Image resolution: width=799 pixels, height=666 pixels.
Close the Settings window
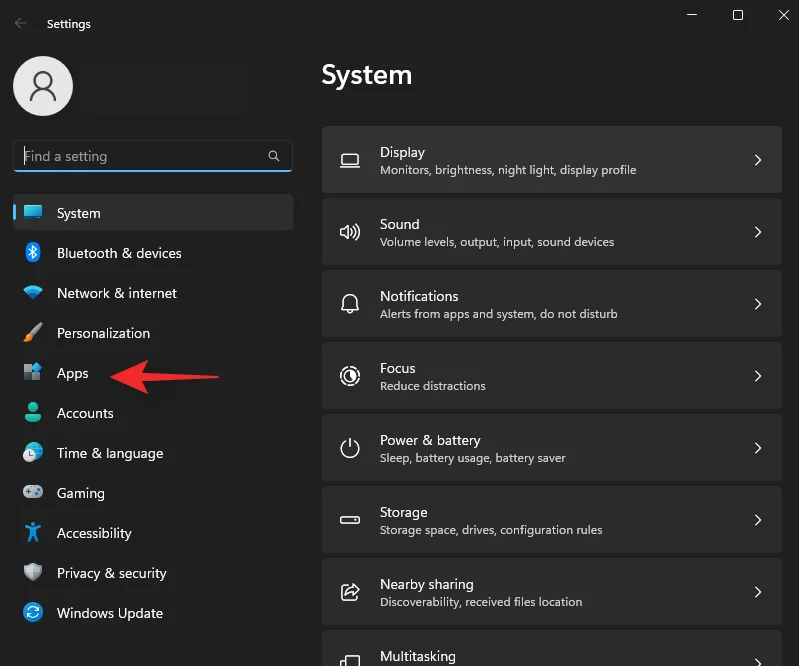[784, 15]
